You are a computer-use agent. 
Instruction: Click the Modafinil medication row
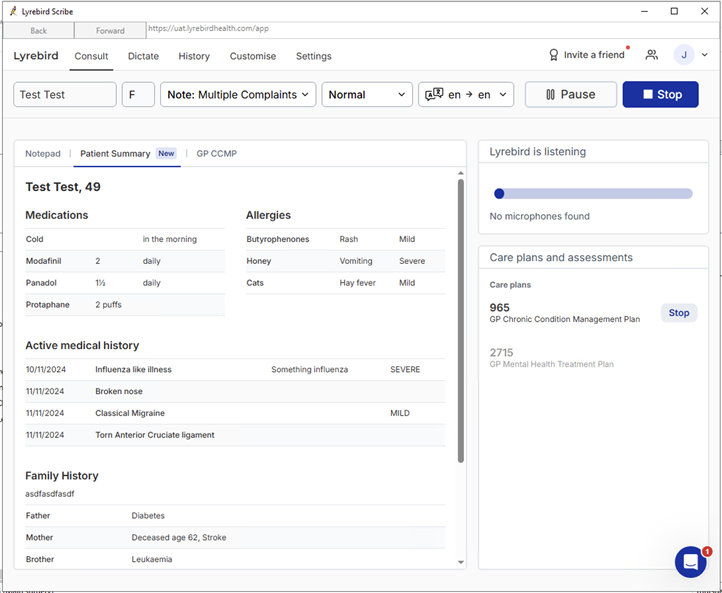125,261
